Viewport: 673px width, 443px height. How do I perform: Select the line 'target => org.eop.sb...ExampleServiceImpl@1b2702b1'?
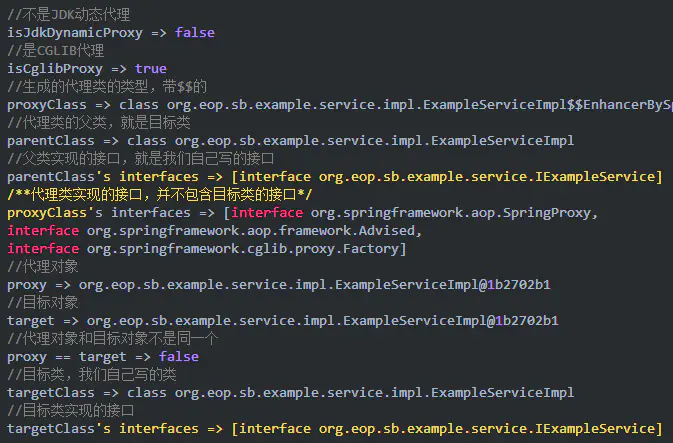(283, 321)
